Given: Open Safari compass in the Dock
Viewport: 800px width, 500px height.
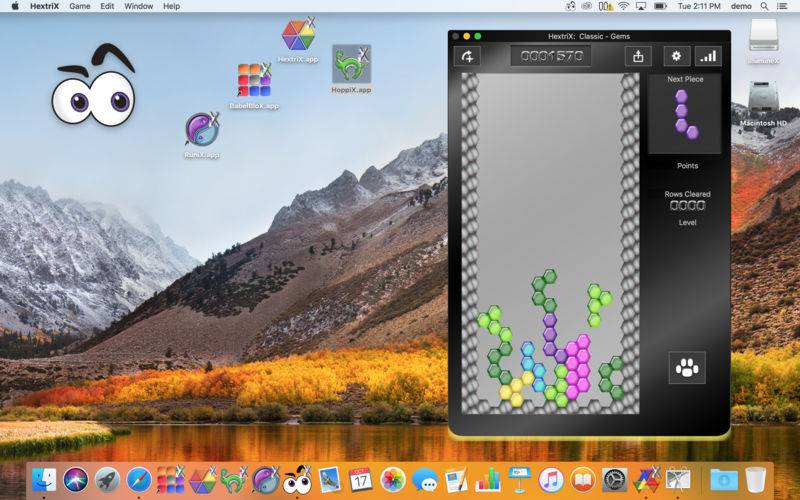Looking at the screenshot, I should pos(139,480).
